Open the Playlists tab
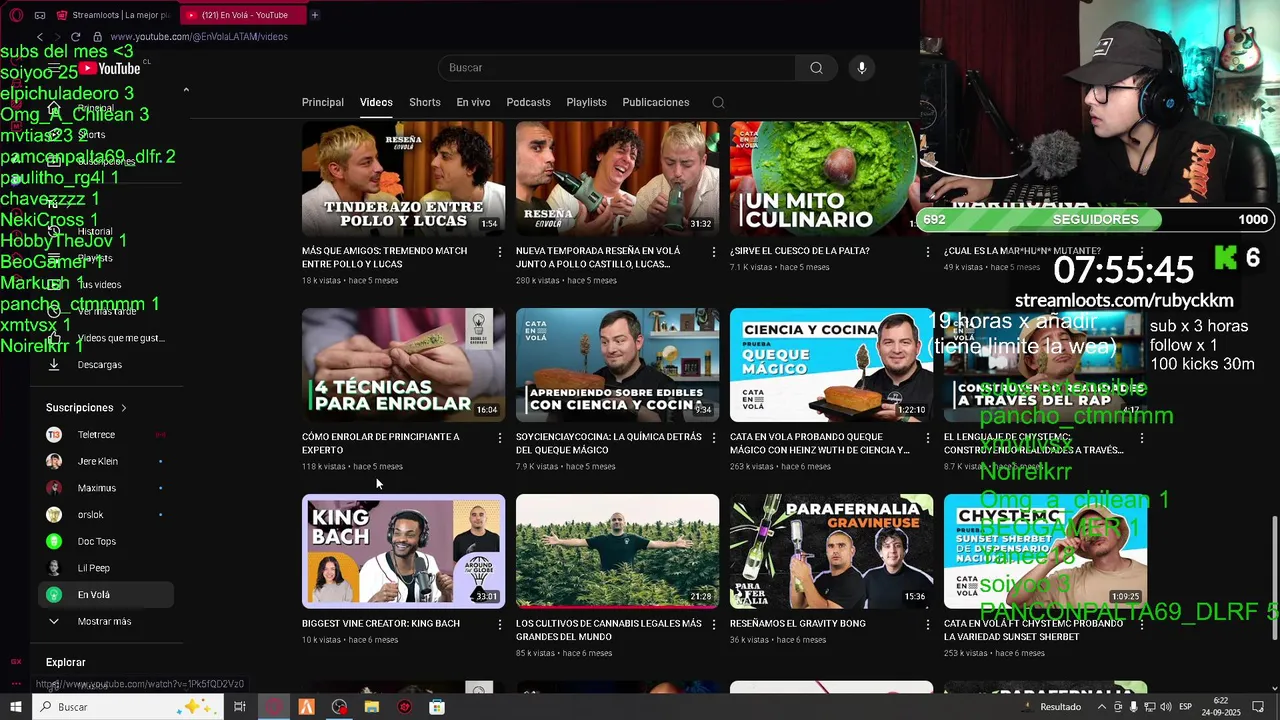Screen dimensions: 1280x720 586,102
